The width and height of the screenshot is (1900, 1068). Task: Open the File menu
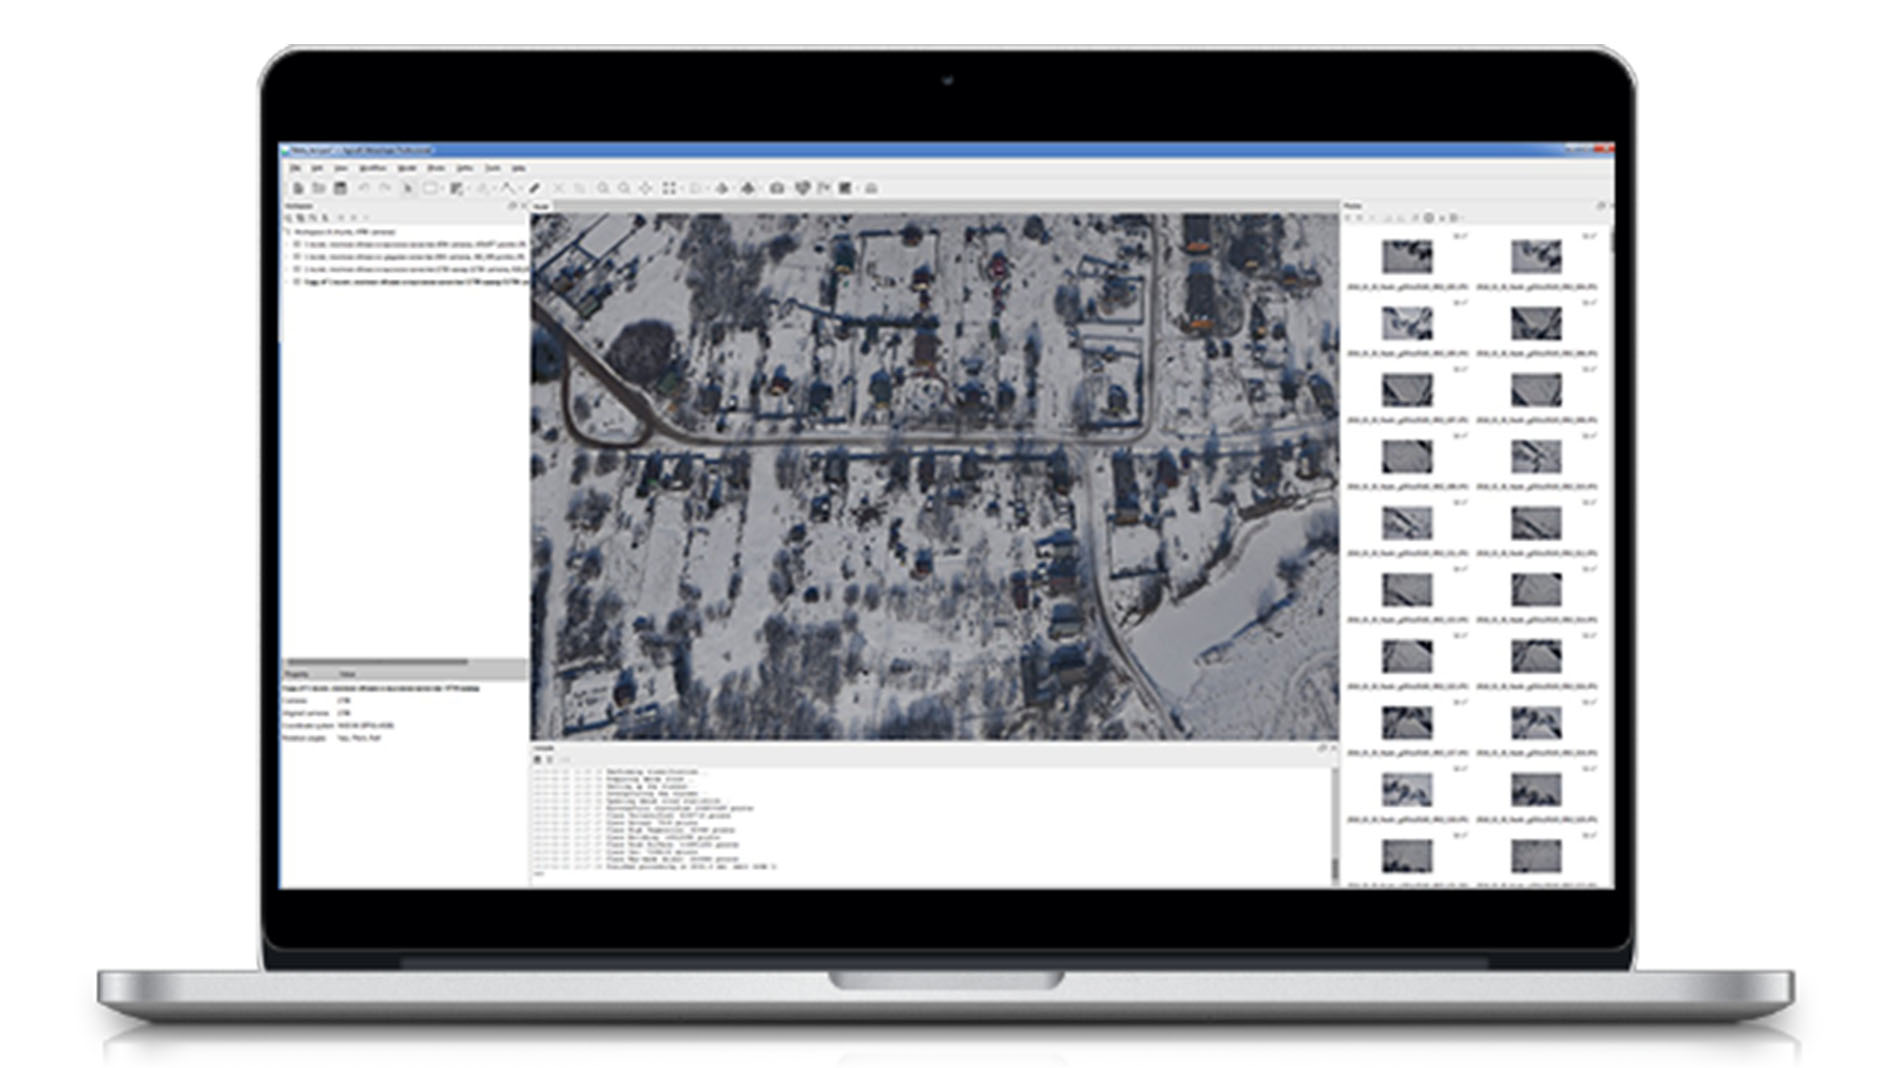click(295, 168)
